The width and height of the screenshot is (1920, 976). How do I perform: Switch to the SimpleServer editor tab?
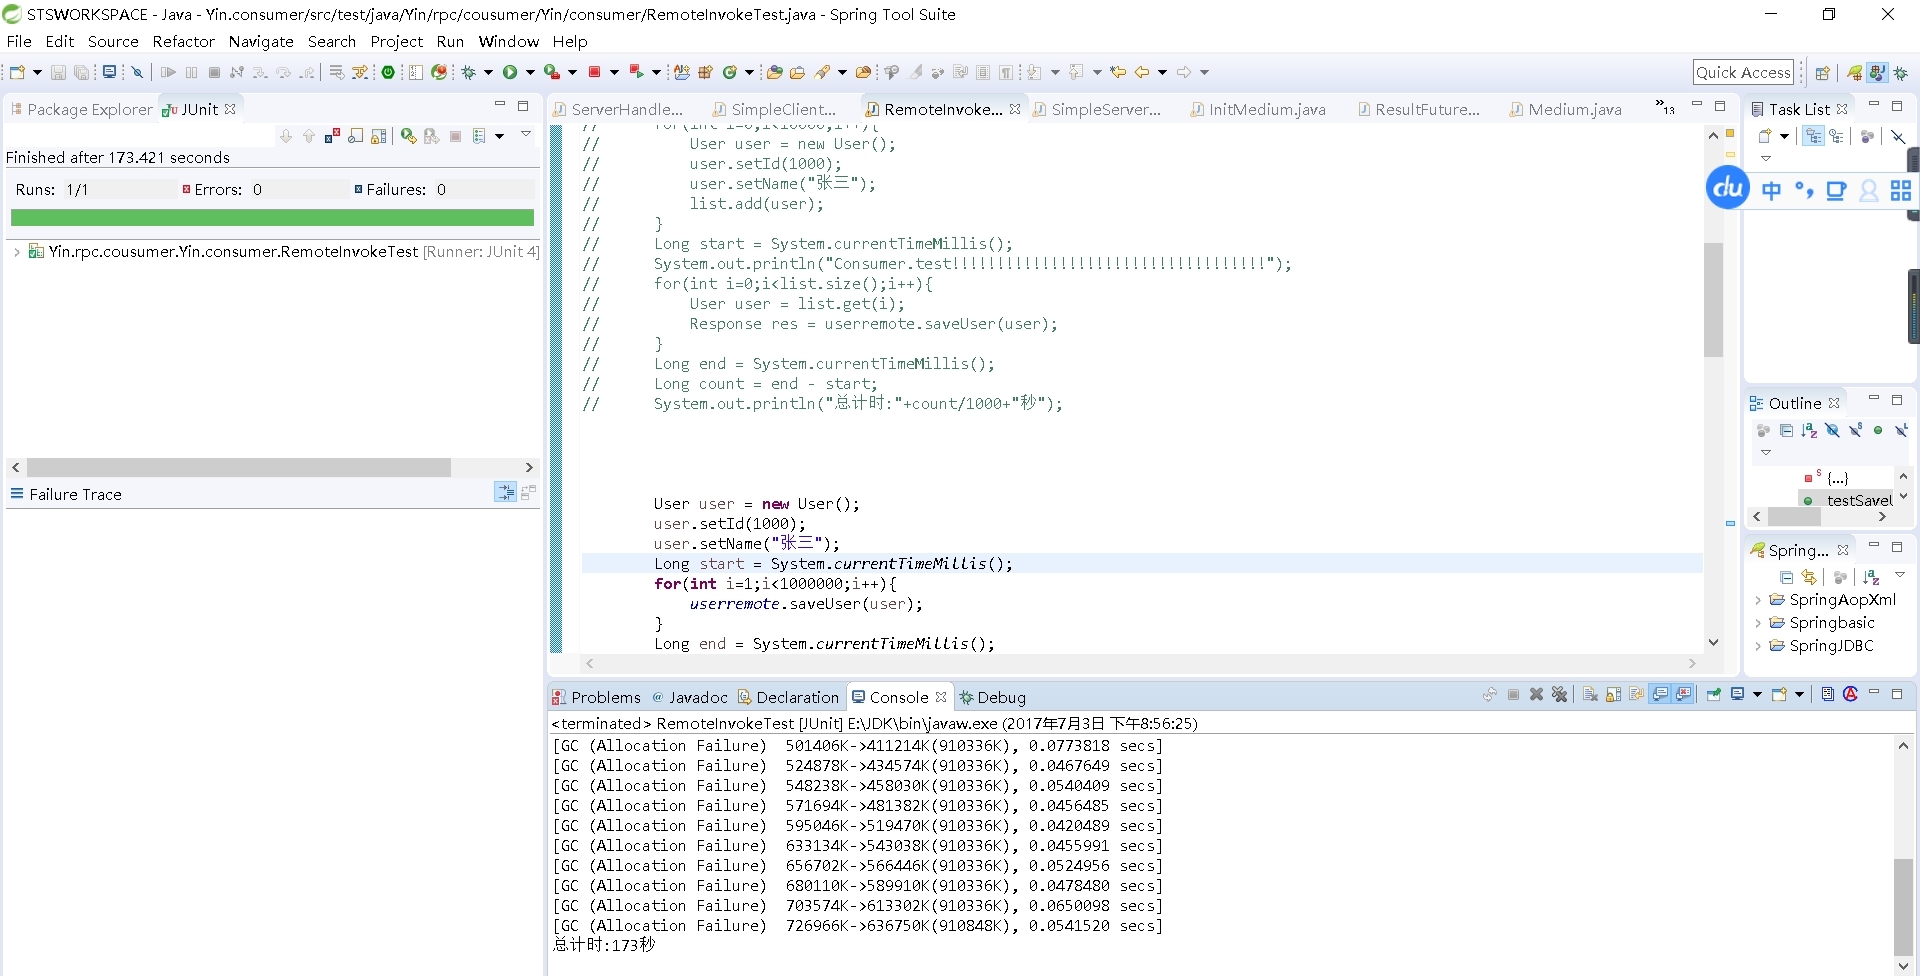(x=1097, y=109)
